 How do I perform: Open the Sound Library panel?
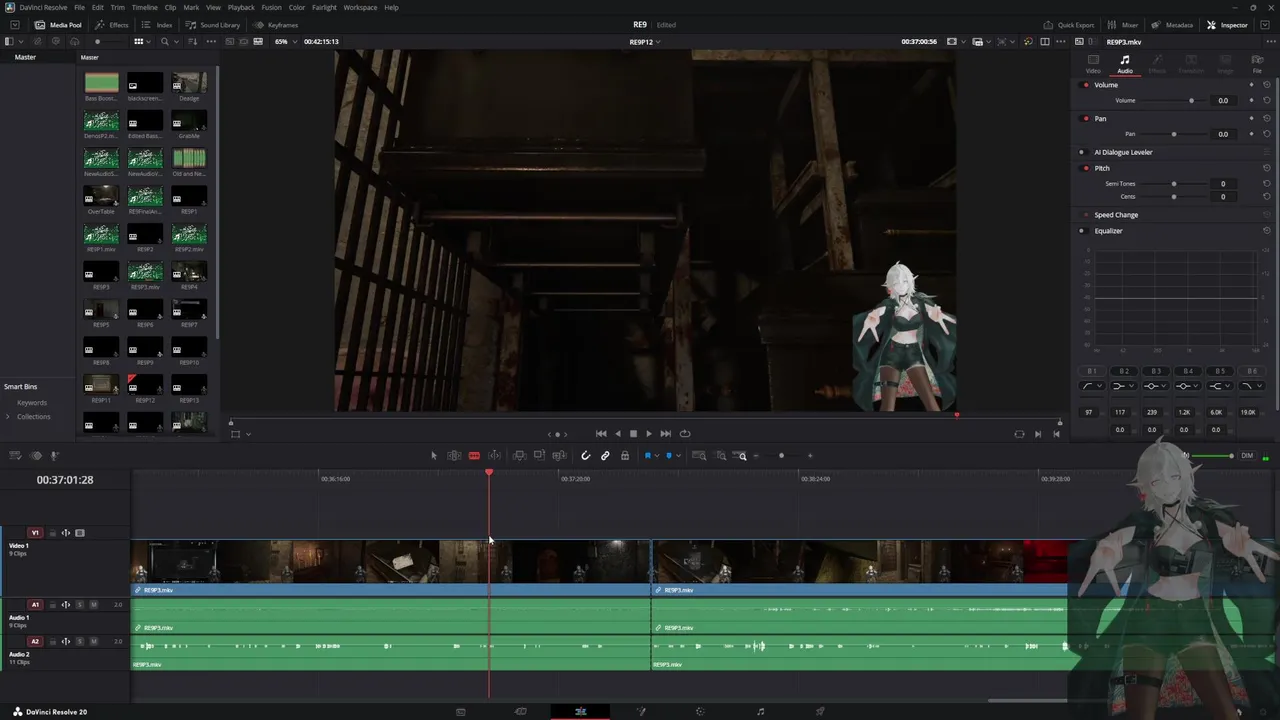[212, 25]
